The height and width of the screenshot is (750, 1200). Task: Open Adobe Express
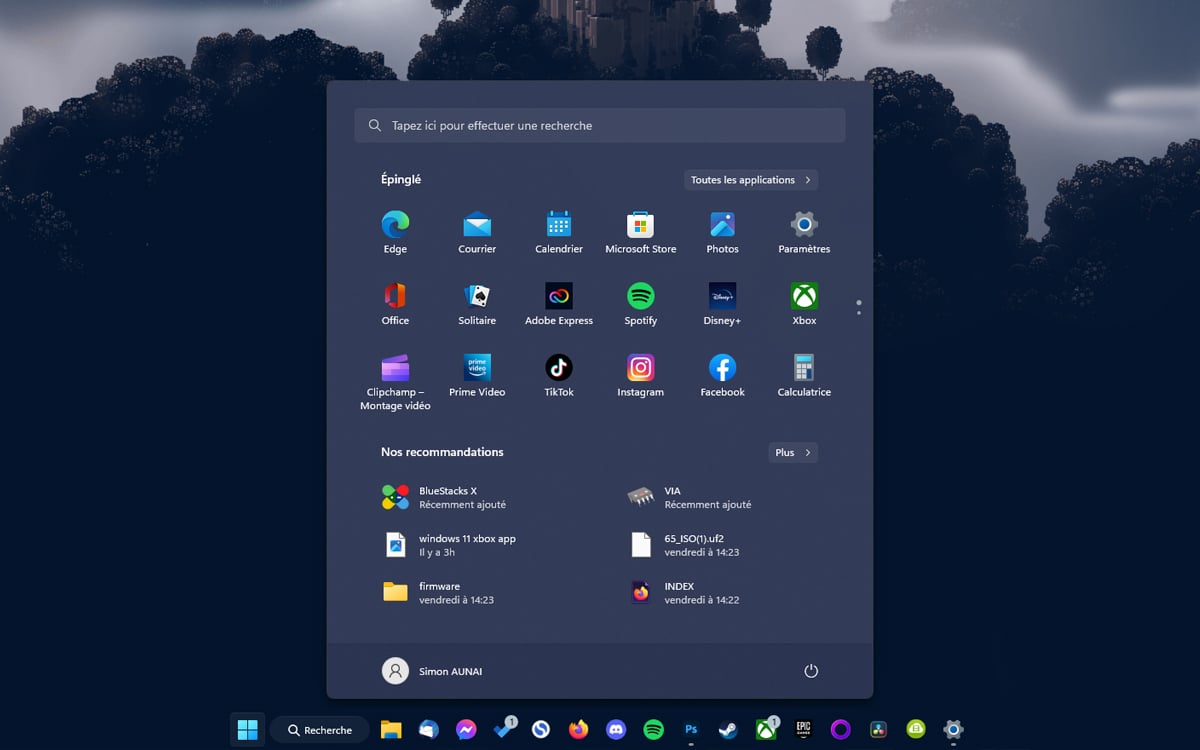559,304
